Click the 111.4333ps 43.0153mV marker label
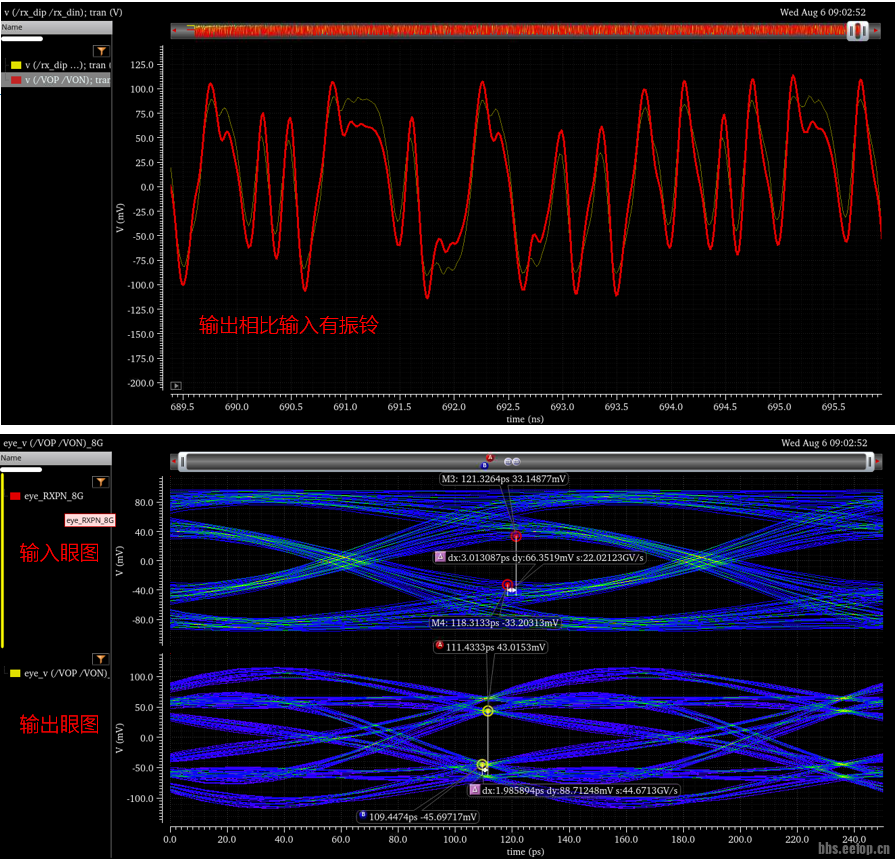The width and height of the screenshot is (895, 860). [x=490, y=647]
